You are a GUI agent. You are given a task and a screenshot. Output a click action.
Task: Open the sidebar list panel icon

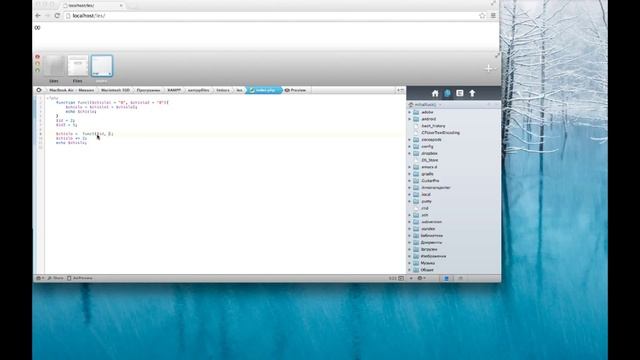460,93
